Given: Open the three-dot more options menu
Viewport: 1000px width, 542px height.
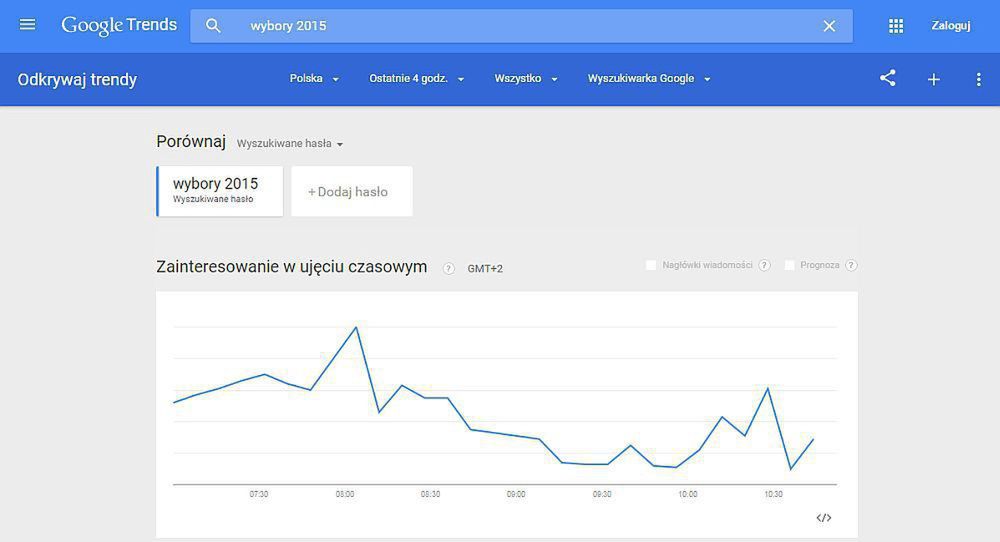Looking at the screenshot, I should tap(978, 79).
